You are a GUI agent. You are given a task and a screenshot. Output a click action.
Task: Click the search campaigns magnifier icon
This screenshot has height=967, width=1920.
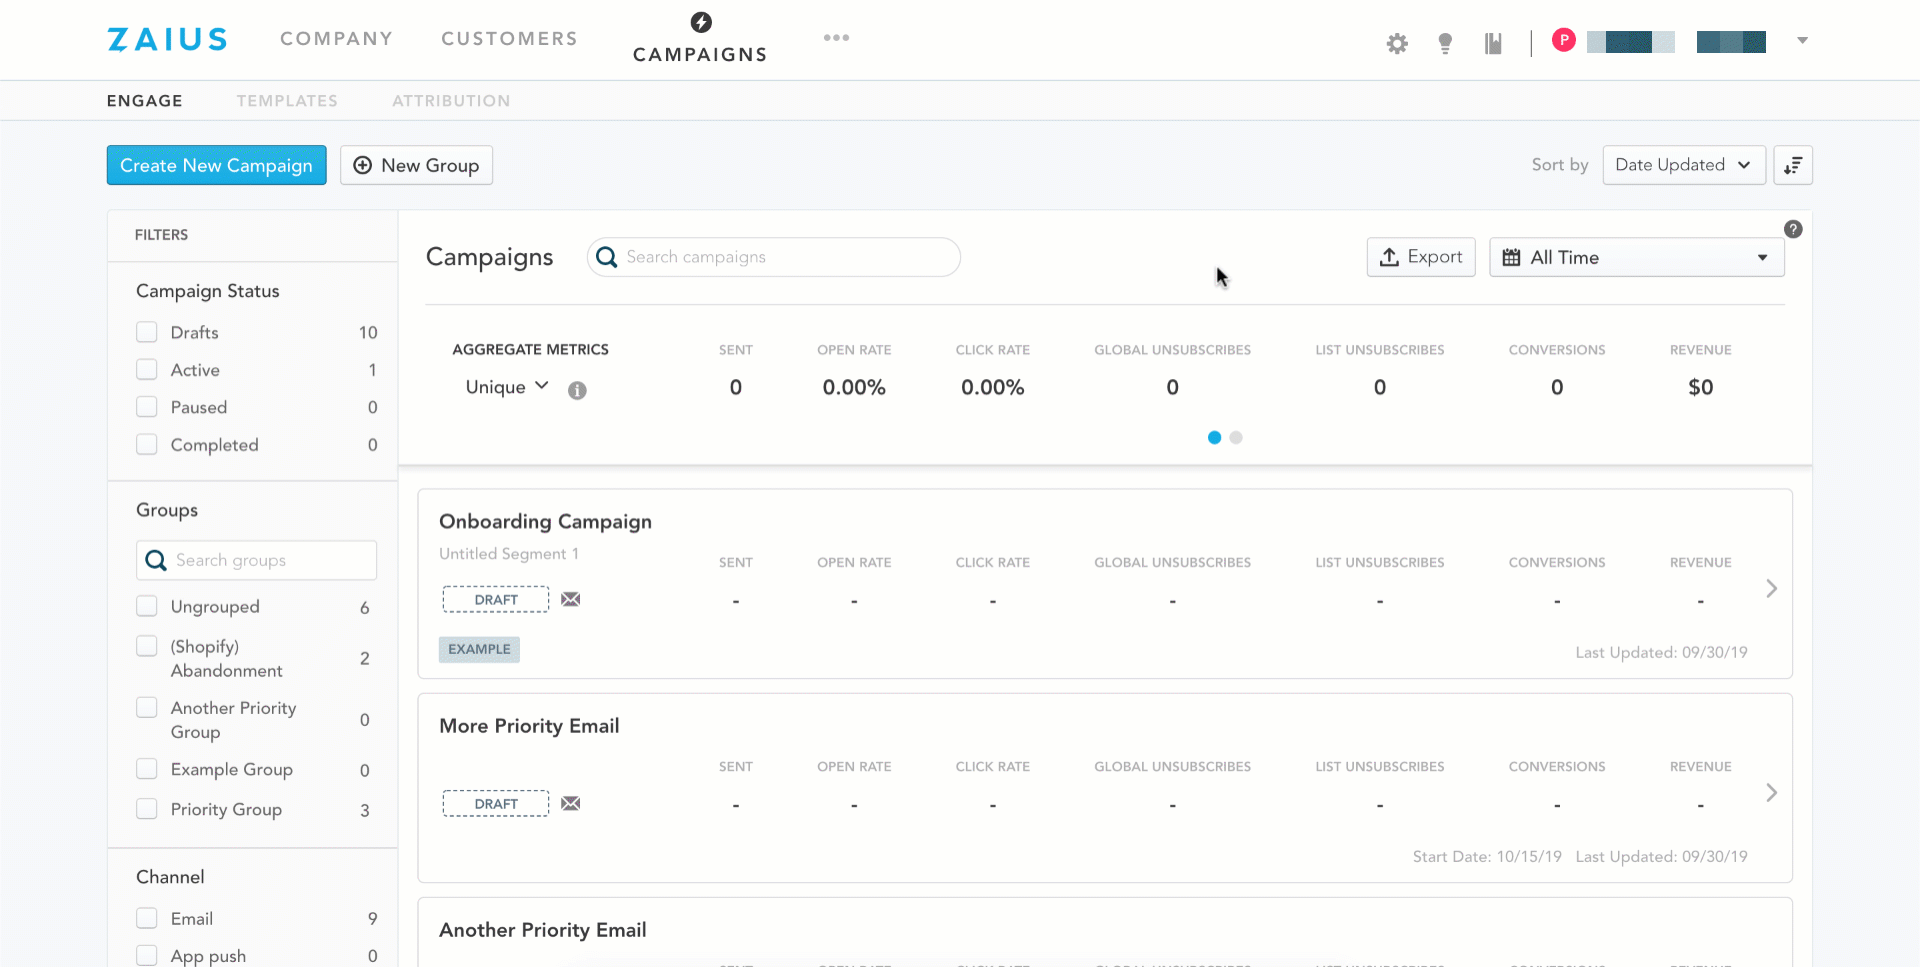606,257
